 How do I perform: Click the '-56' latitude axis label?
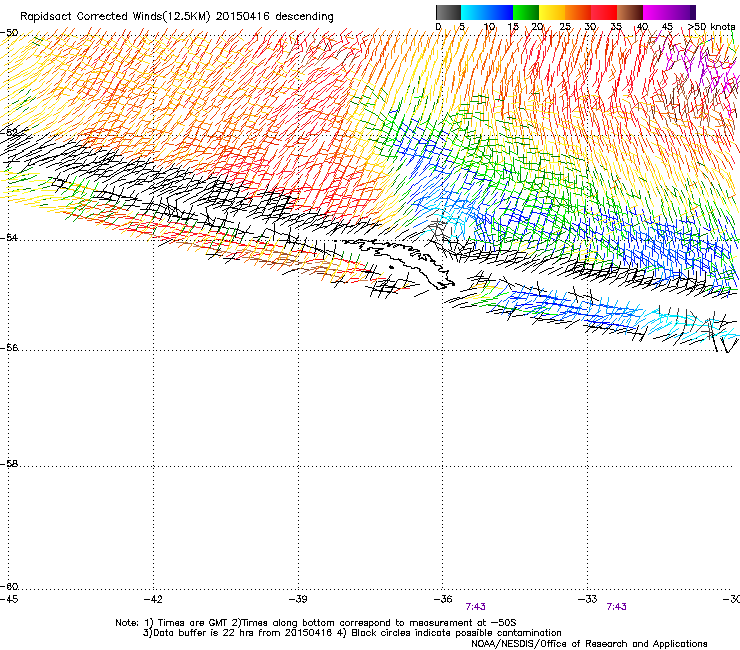[x=9, y=348]
